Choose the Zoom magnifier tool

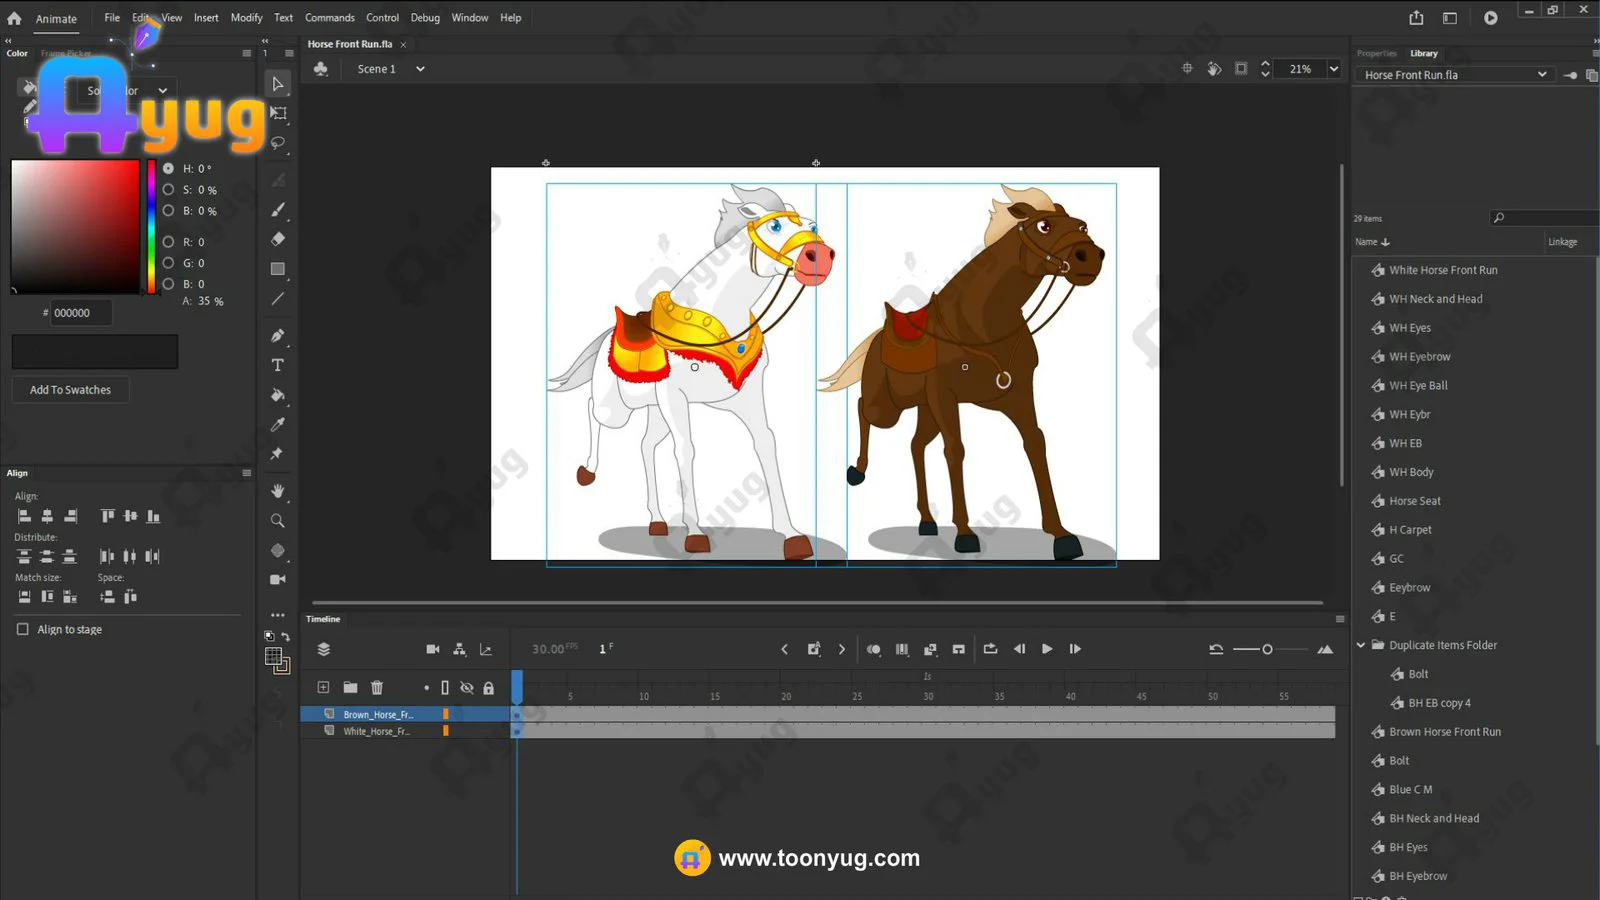click(x=278, y=521)
